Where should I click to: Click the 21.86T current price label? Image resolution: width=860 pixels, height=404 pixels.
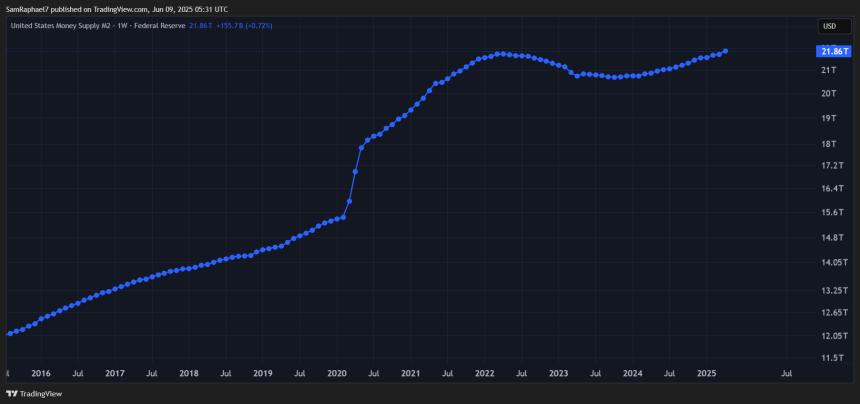(x=834, y=51)
